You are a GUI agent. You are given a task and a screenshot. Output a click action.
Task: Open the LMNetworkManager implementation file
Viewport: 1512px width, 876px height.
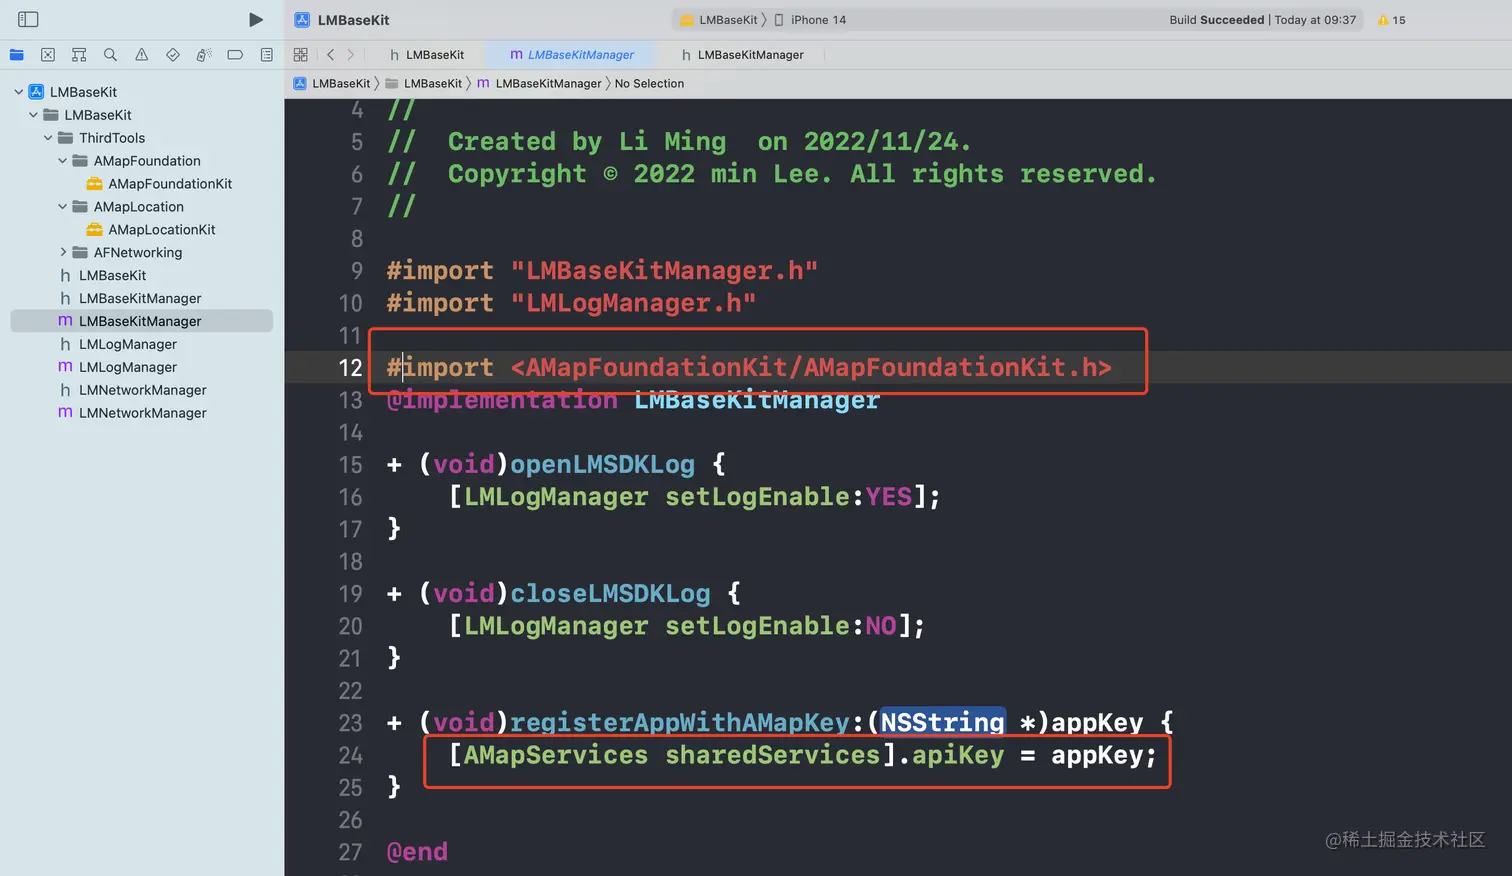pos(141,413)
